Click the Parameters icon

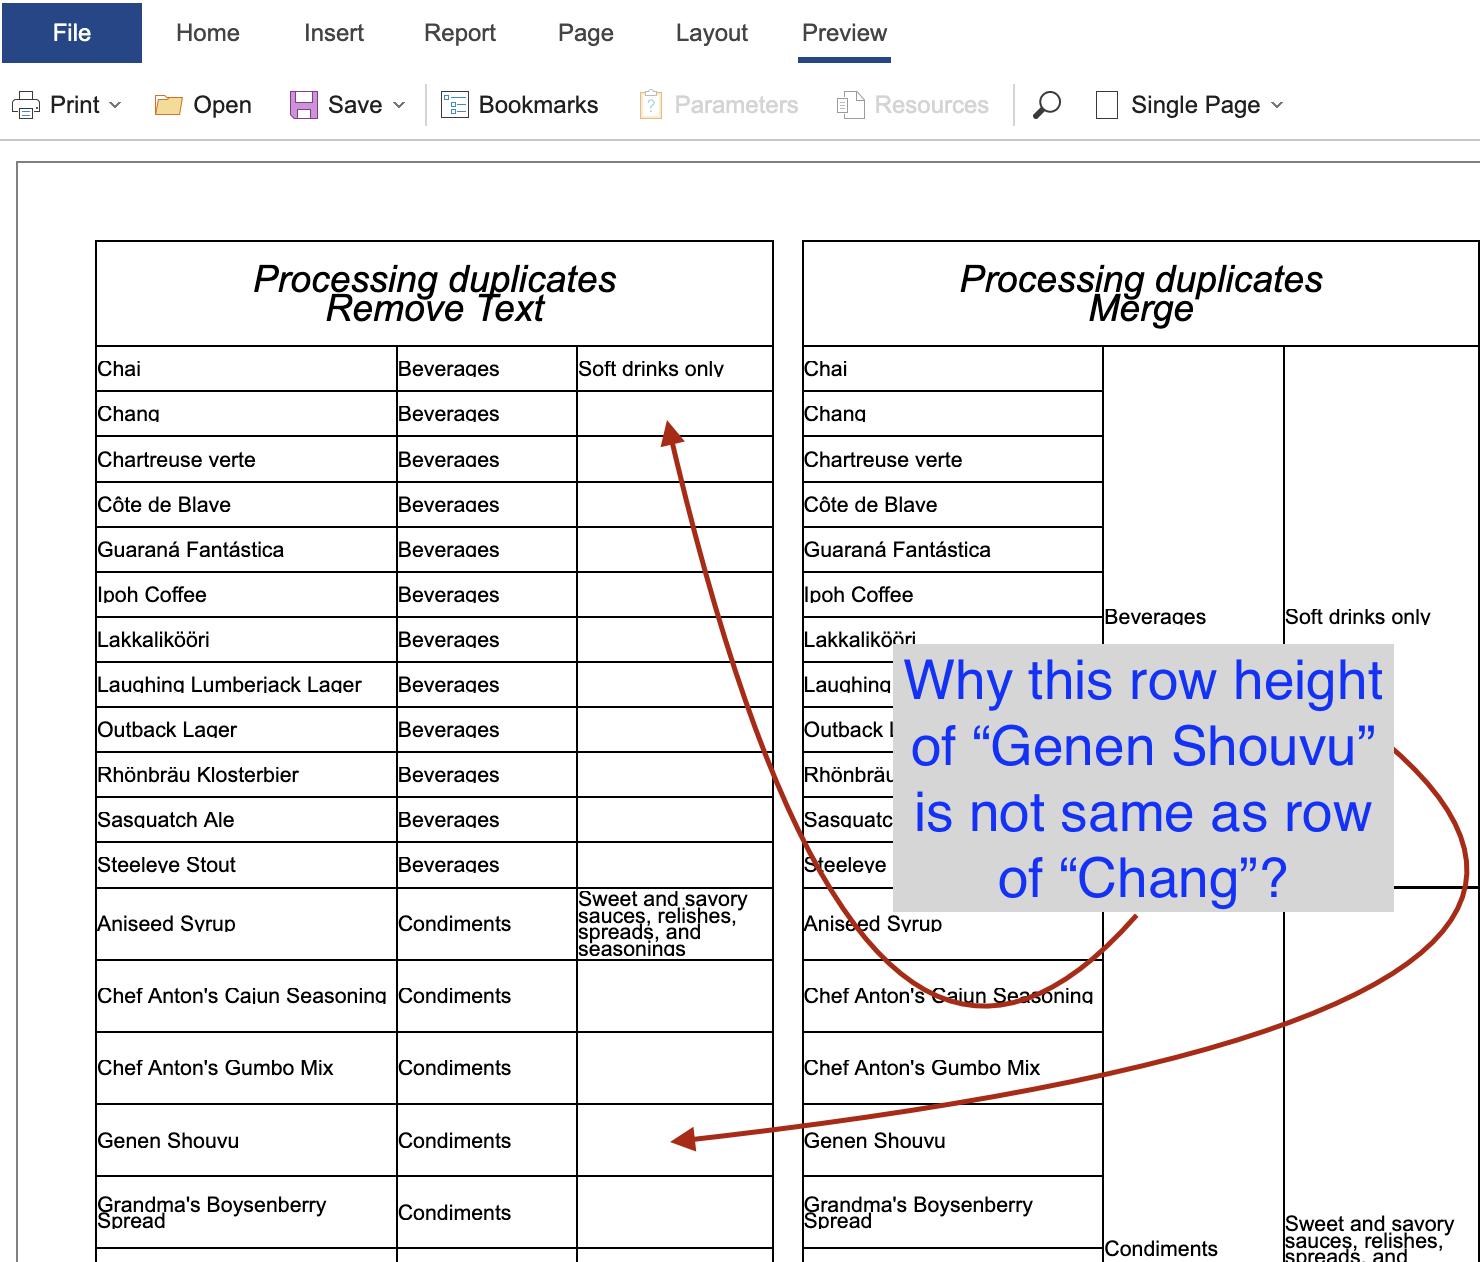coord(650,105)
